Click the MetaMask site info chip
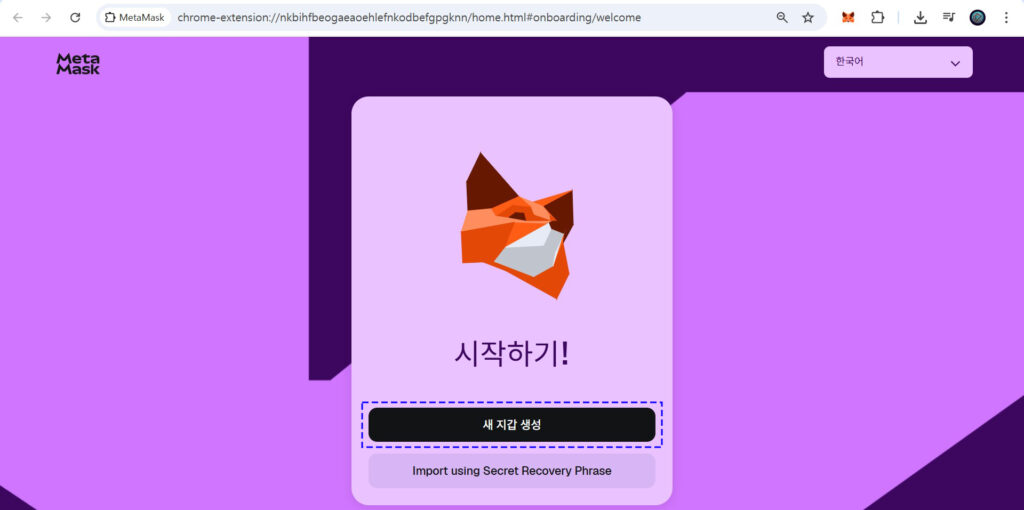Screen dimensions: 1024x510 pos(134,17)
